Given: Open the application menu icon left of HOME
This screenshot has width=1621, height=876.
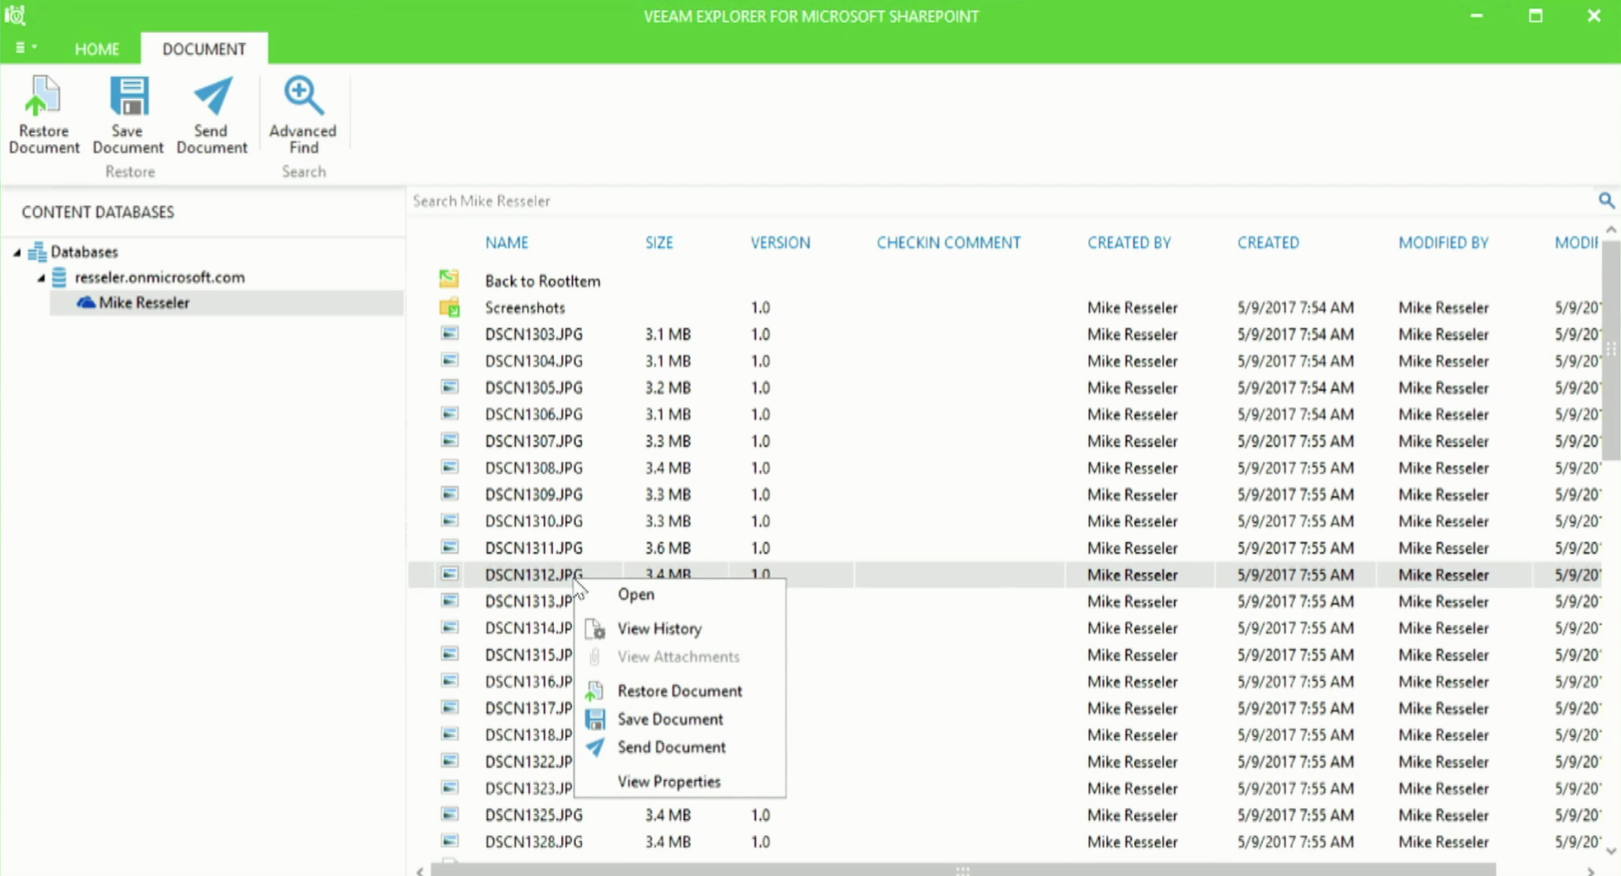Looking at the screenshot, I should [x=25, y=47].
